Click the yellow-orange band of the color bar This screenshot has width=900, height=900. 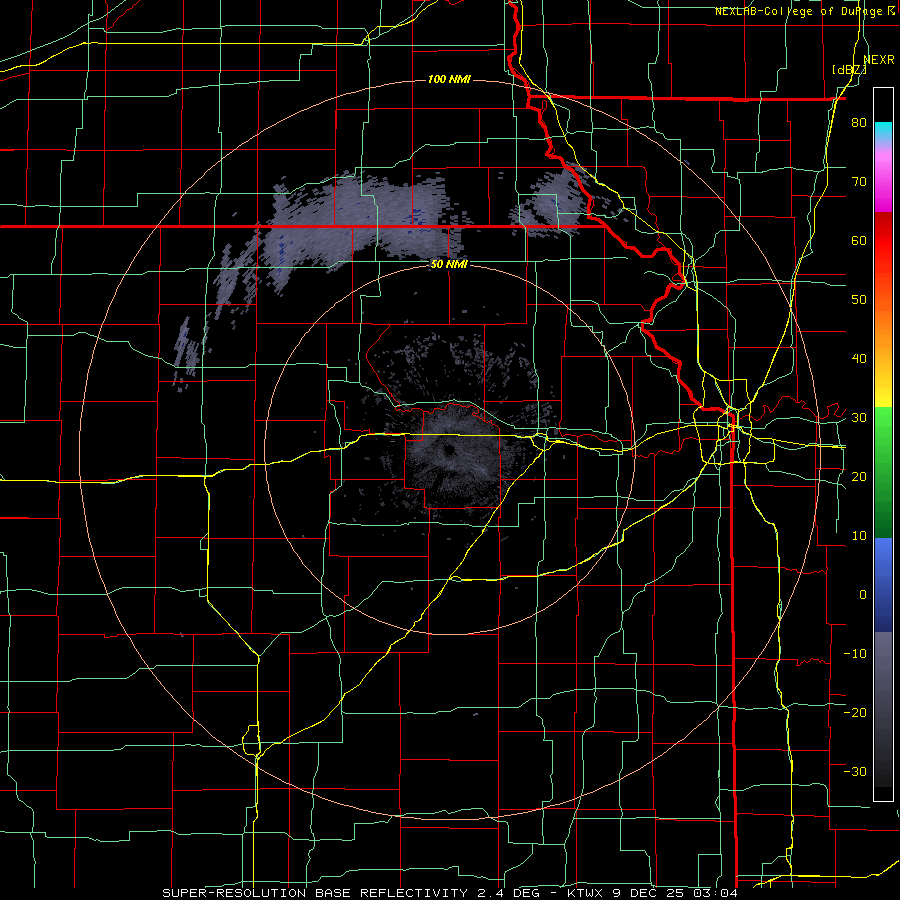[883, 347]
